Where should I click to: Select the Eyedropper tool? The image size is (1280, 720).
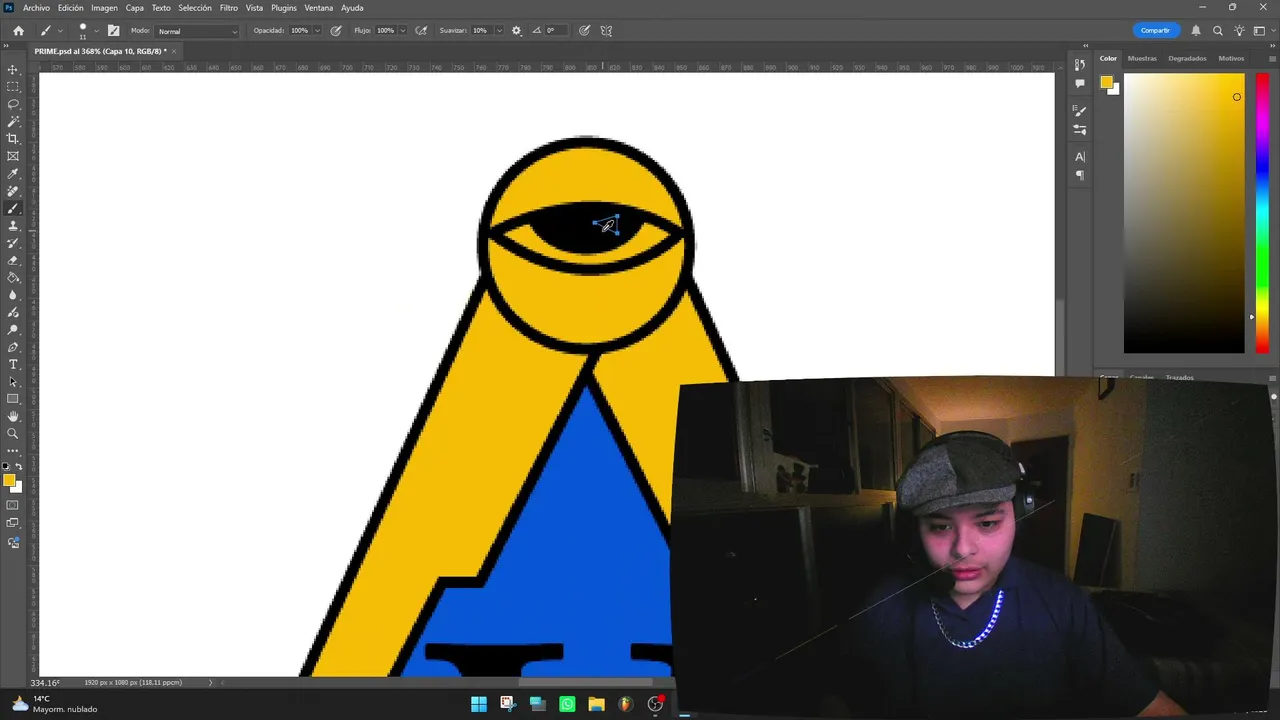[x=13, y=174]
